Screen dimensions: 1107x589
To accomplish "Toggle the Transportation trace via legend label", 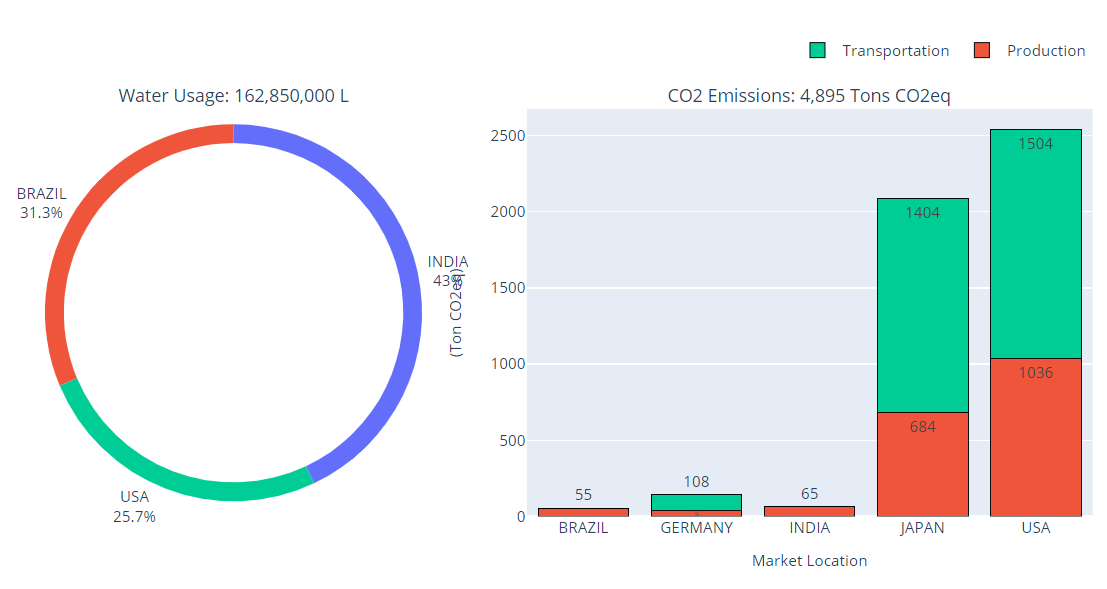I will (895, 50).
